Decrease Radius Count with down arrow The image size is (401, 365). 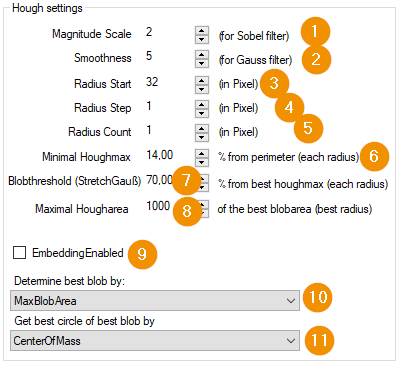click(202, 137)
